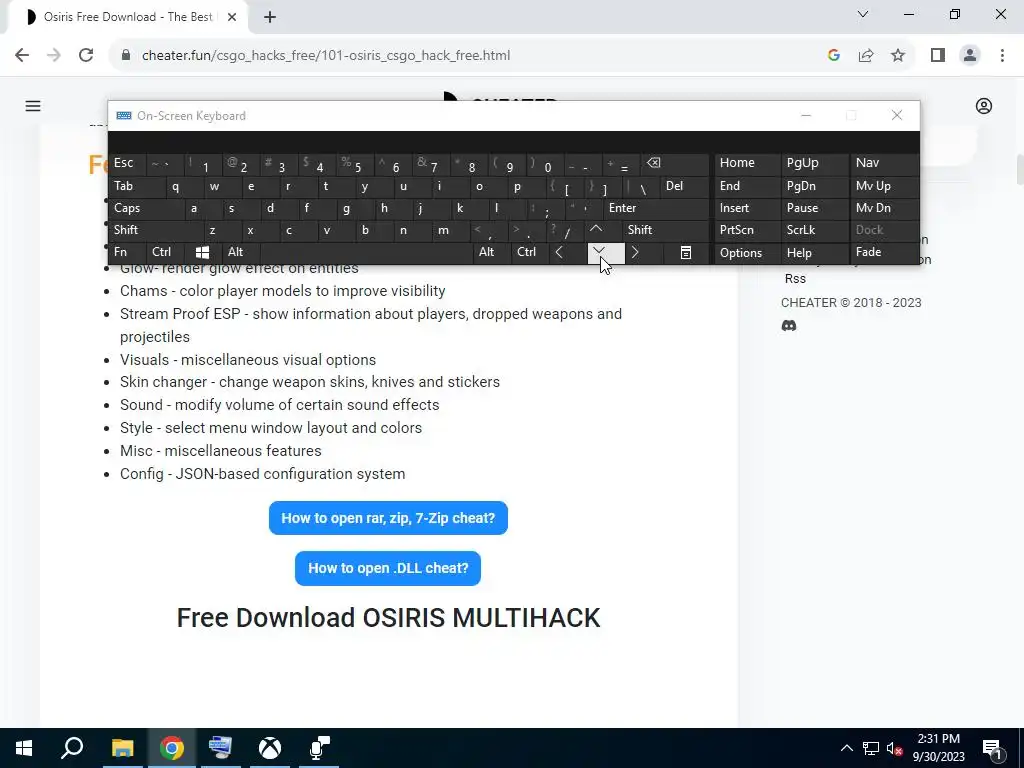Click the context menu key

pyautogui.click(x=686, y=253)
